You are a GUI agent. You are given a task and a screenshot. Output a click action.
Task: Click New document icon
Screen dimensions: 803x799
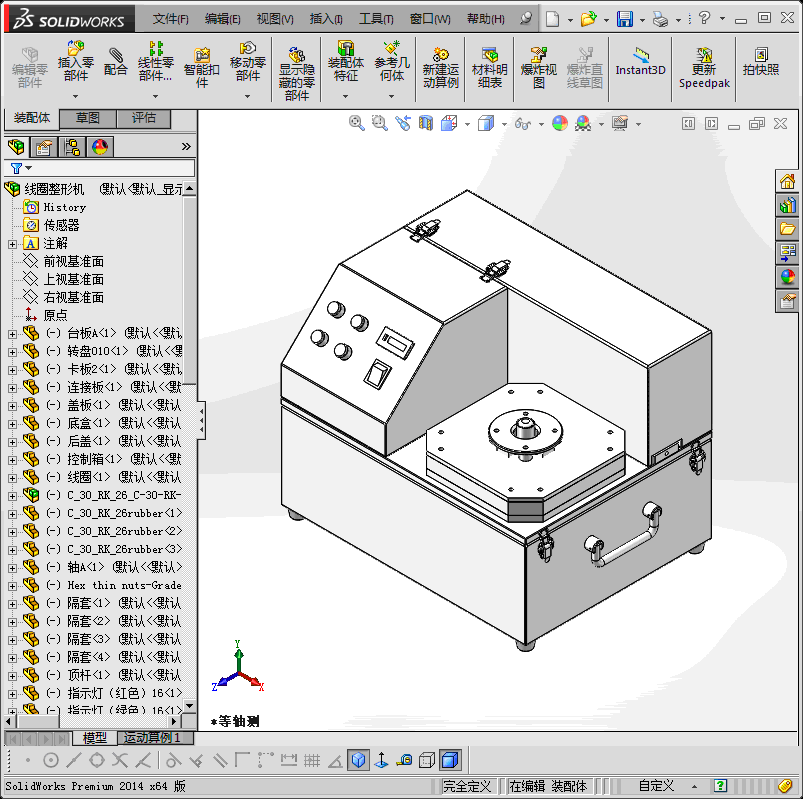coord(552,19)
